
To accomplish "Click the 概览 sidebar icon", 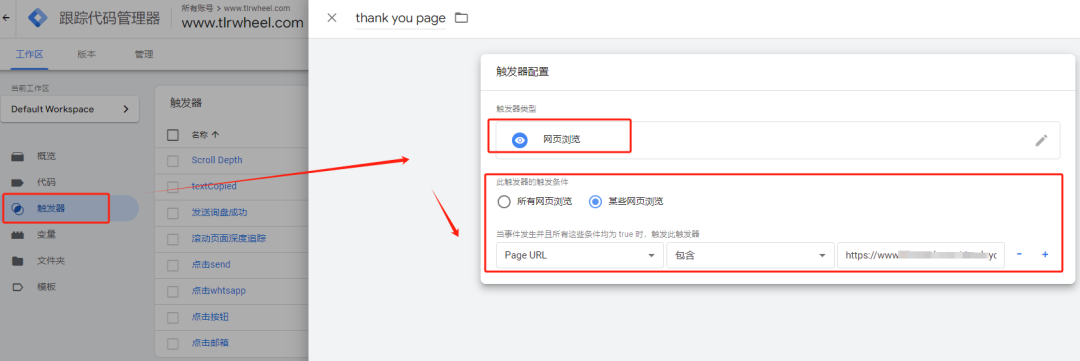I will pyautogui.click(x=18, y=156).
